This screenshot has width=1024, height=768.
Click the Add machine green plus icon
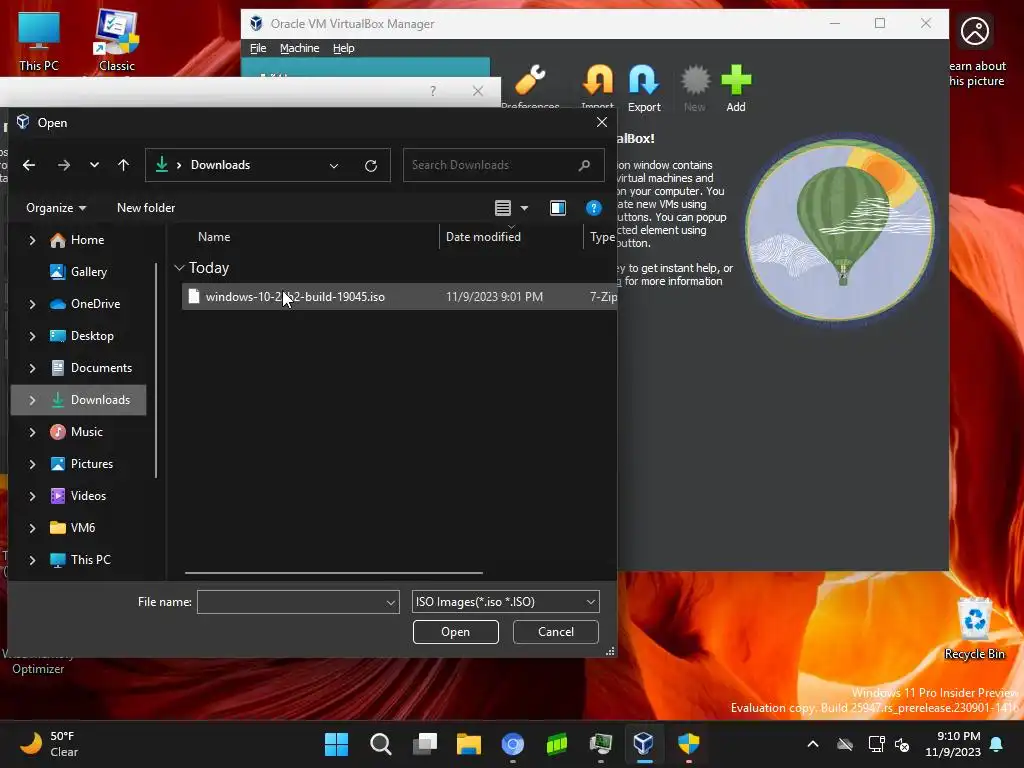736,88
